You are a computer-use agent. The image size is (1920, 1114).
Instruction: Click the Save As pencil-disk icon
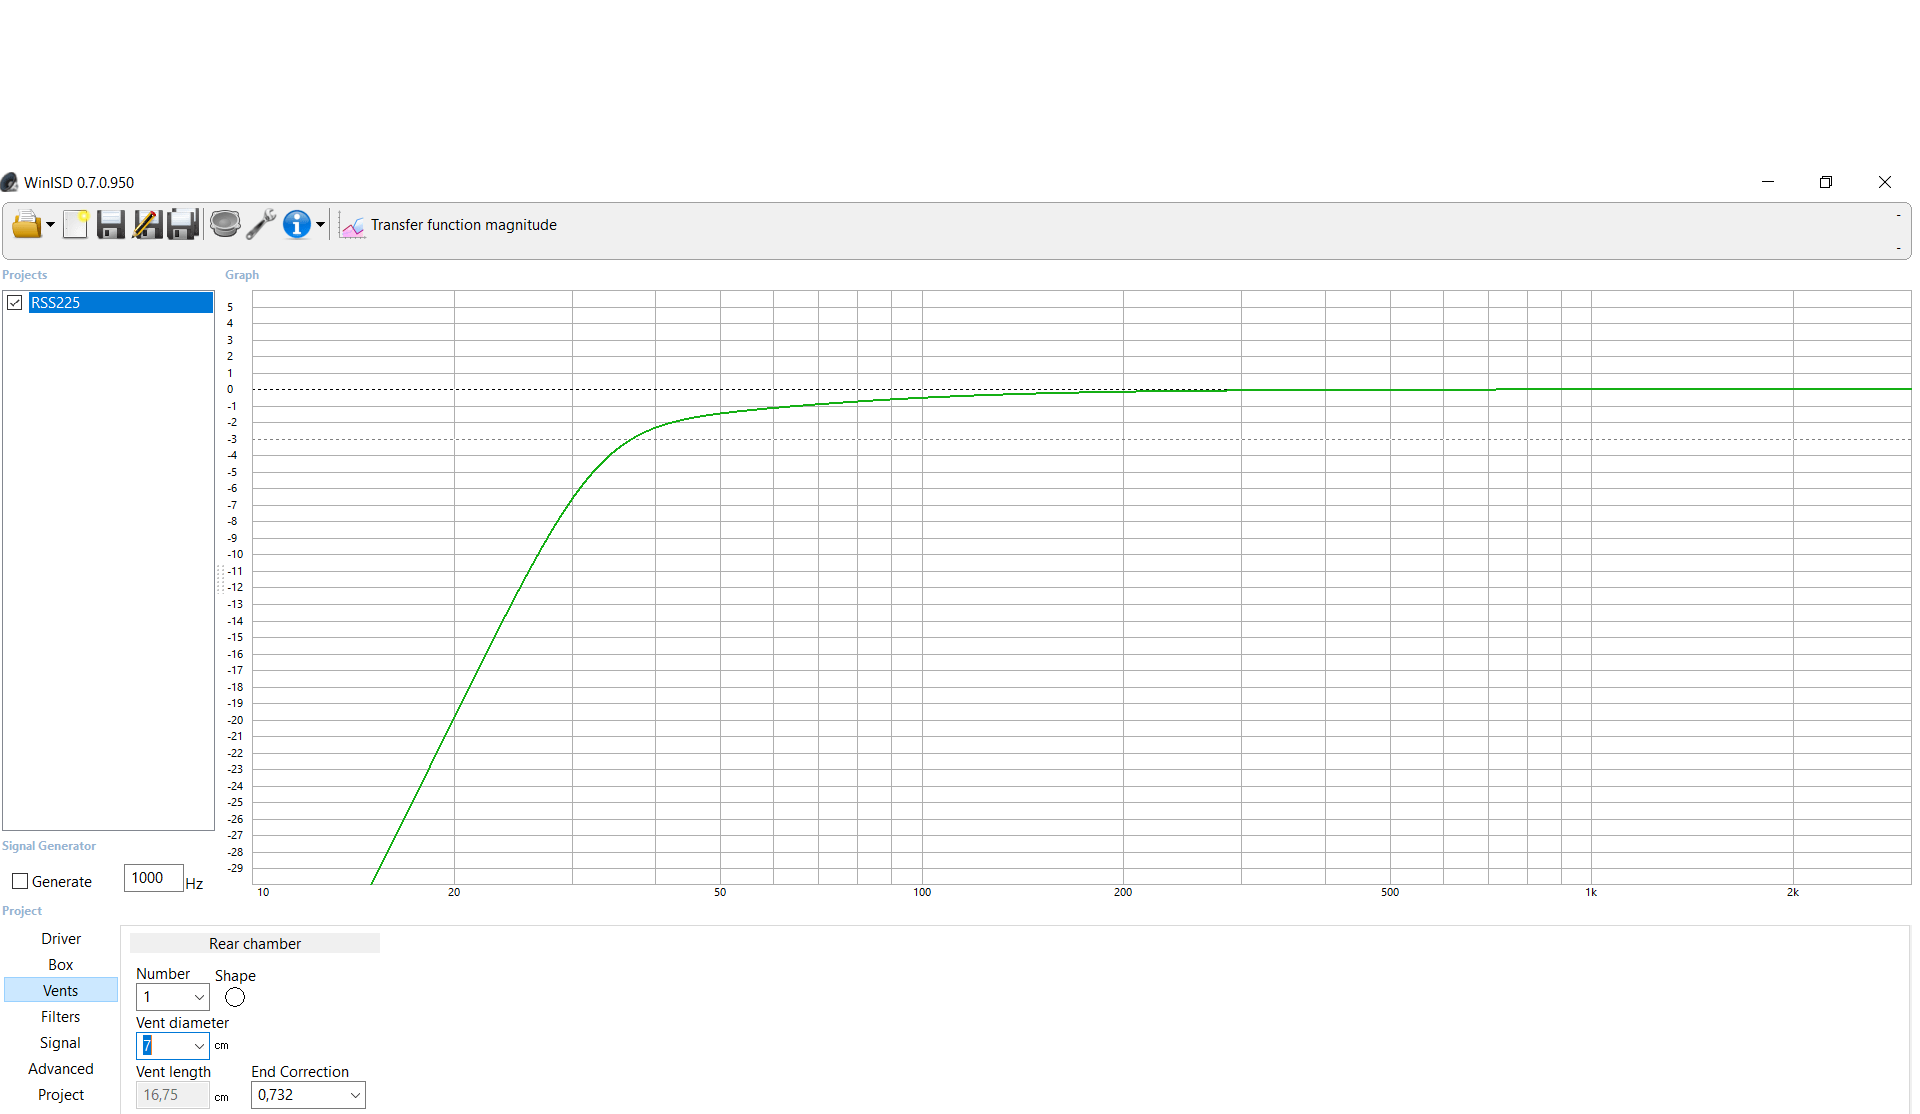147,225
